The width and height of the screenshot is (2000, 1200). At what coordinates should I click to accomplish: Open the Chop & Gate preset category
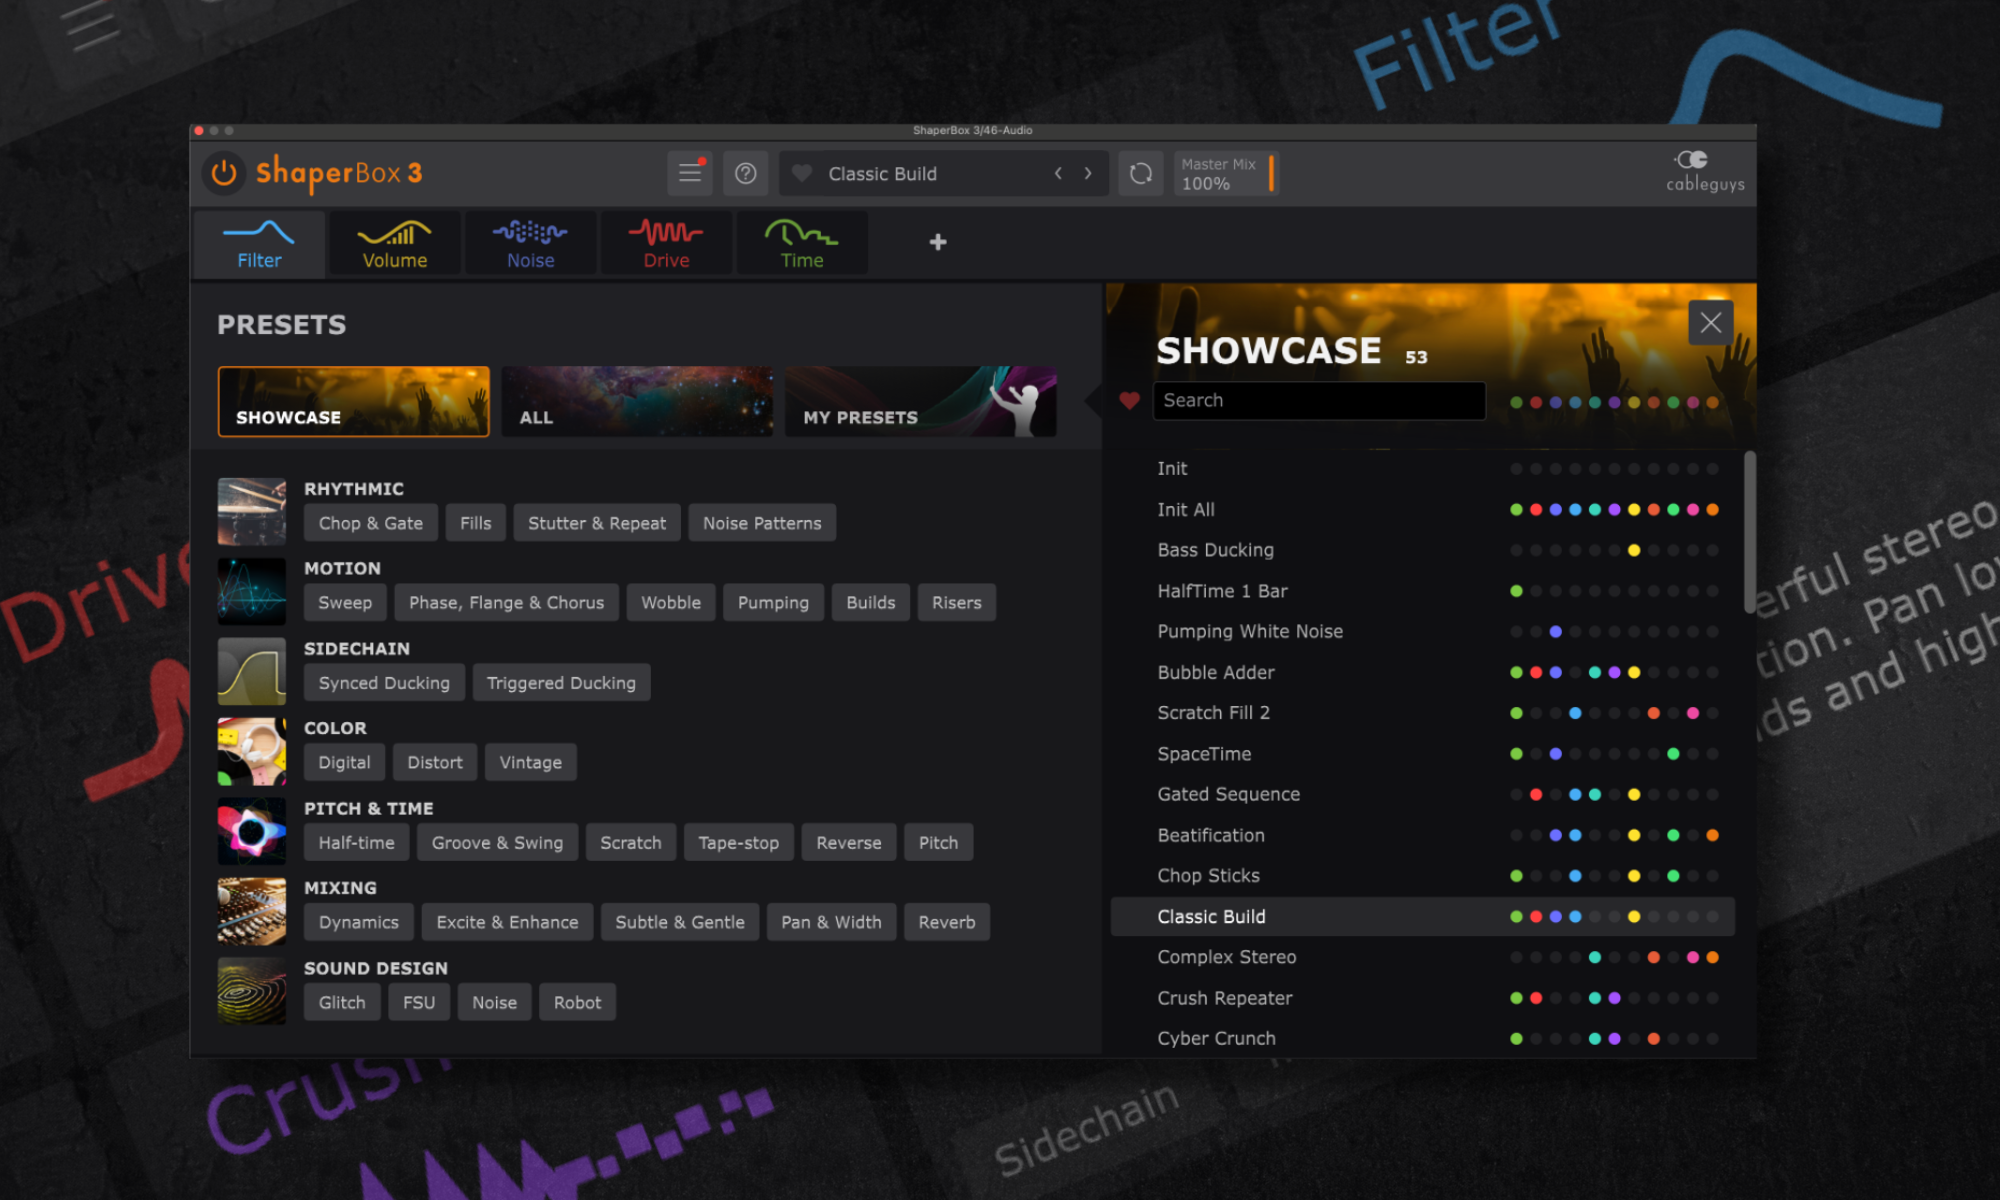(x=370, y=522)
